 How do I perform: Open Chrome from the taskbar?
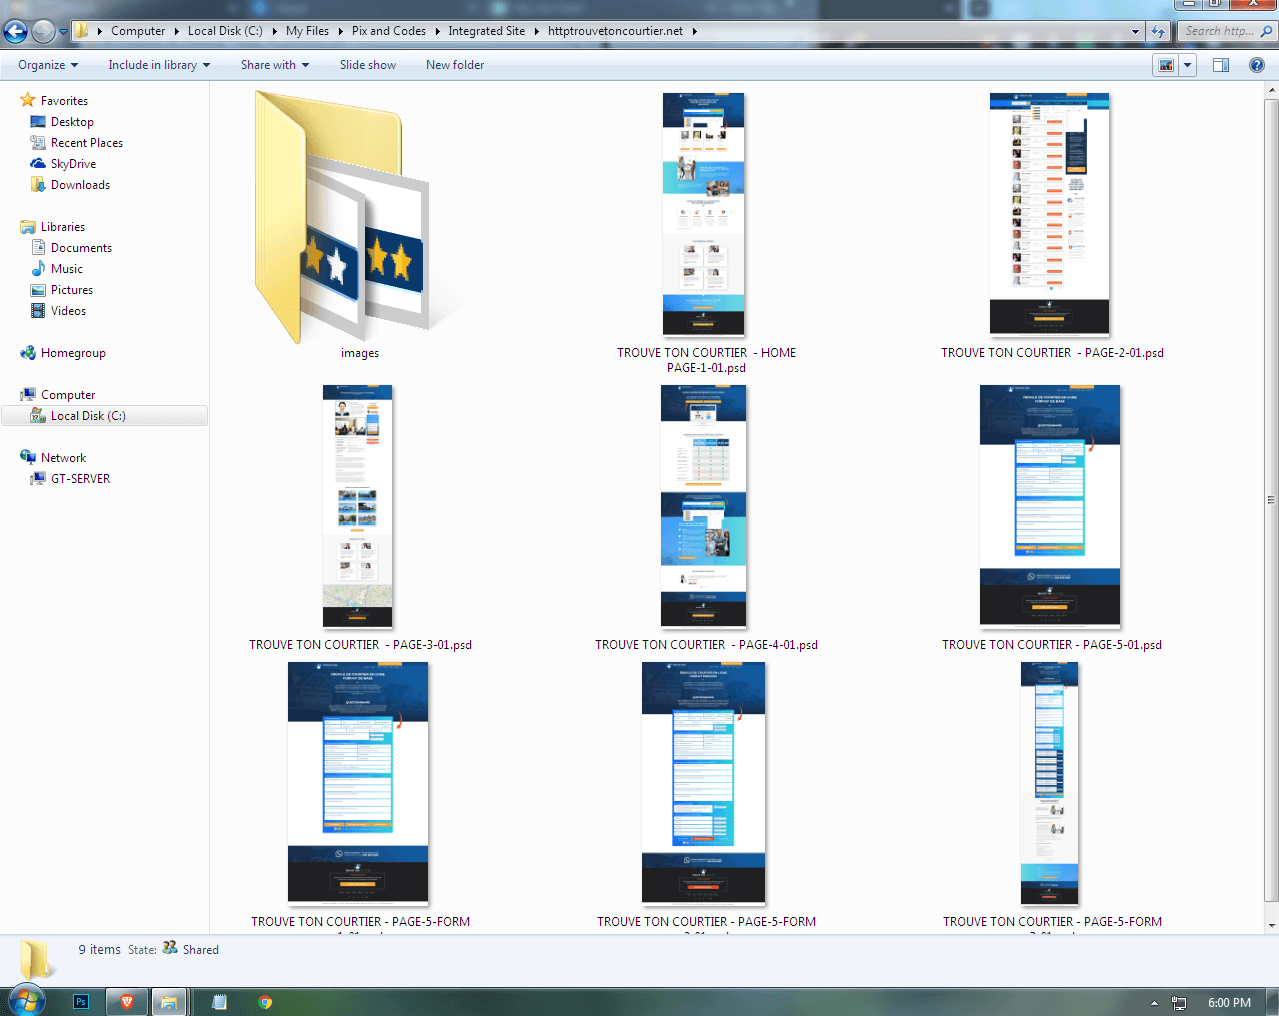pos(265,1002)
